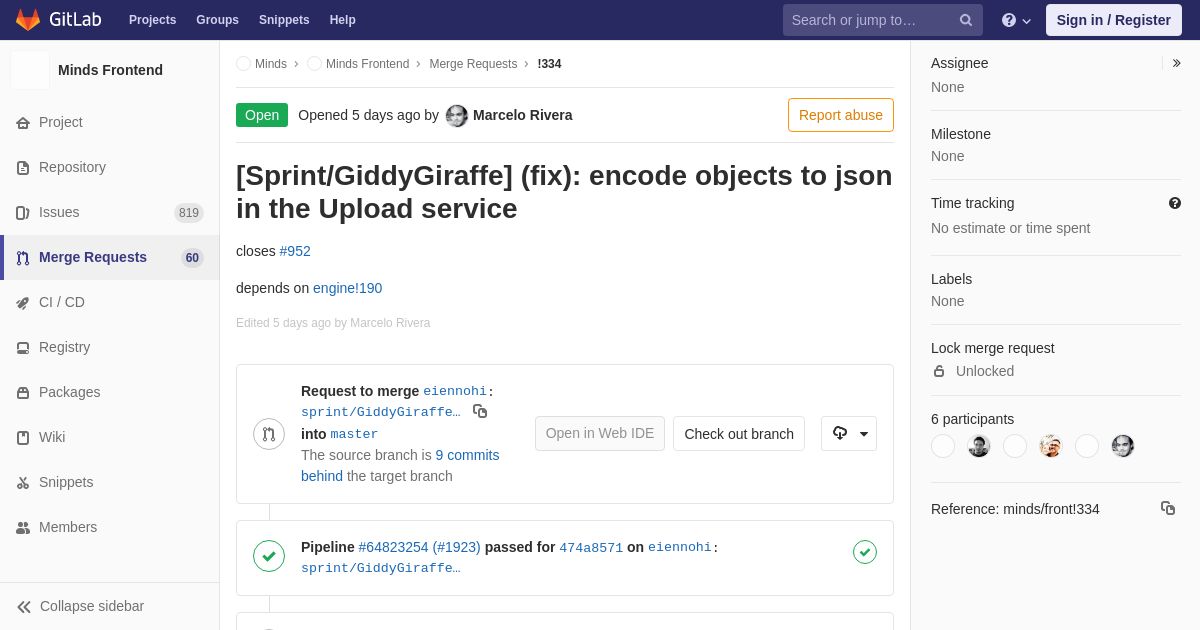This screenshot has height=630, width=1200.
Task: Click the pipeline passed status icon on left
Action: 269,556
